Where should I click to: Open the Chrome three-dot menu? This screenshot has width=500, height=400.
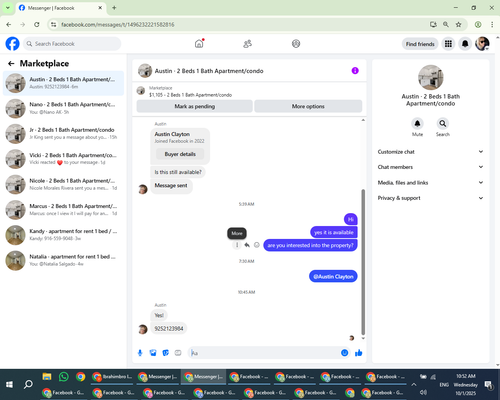492,24
